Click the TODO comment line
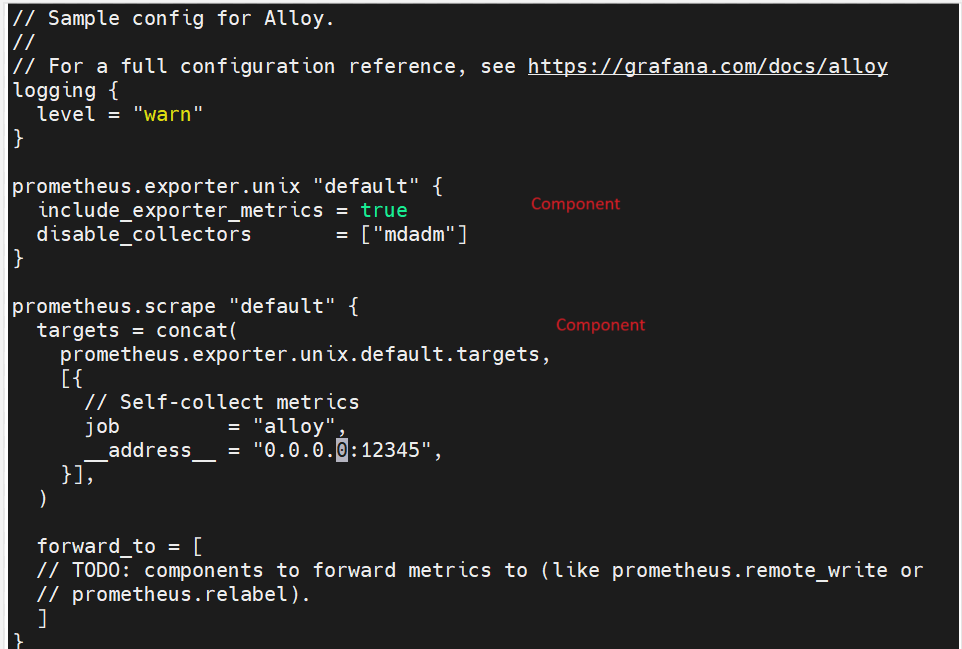Screen dimensions: 962x649 point(480,570)
